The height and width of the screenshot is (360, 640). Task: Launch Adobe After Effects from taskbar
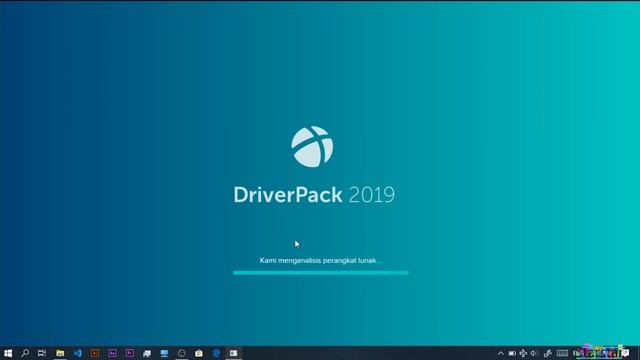tap(112, 353)
